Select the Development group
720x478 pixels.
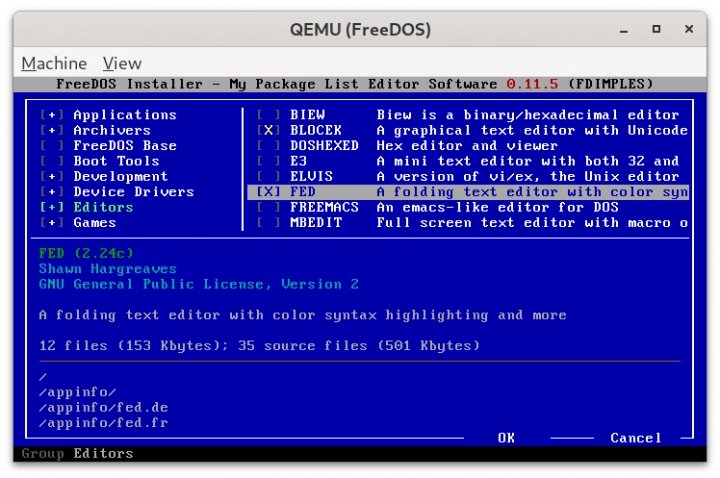121,176
